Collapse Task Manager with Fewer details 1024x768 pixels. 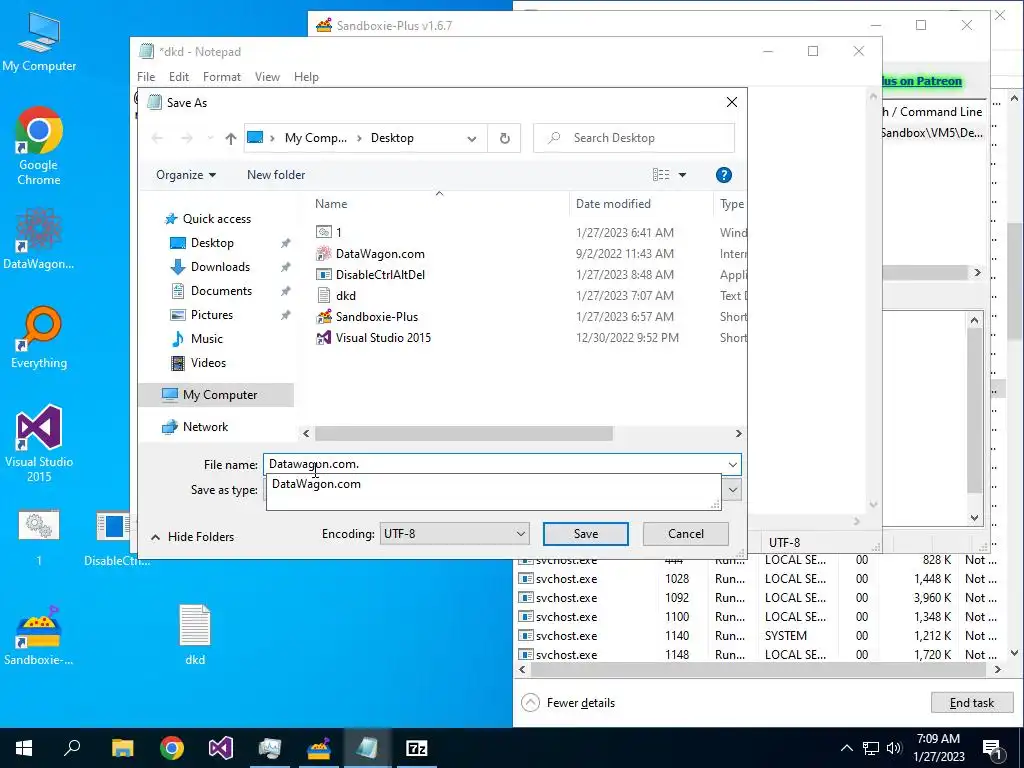568,703
